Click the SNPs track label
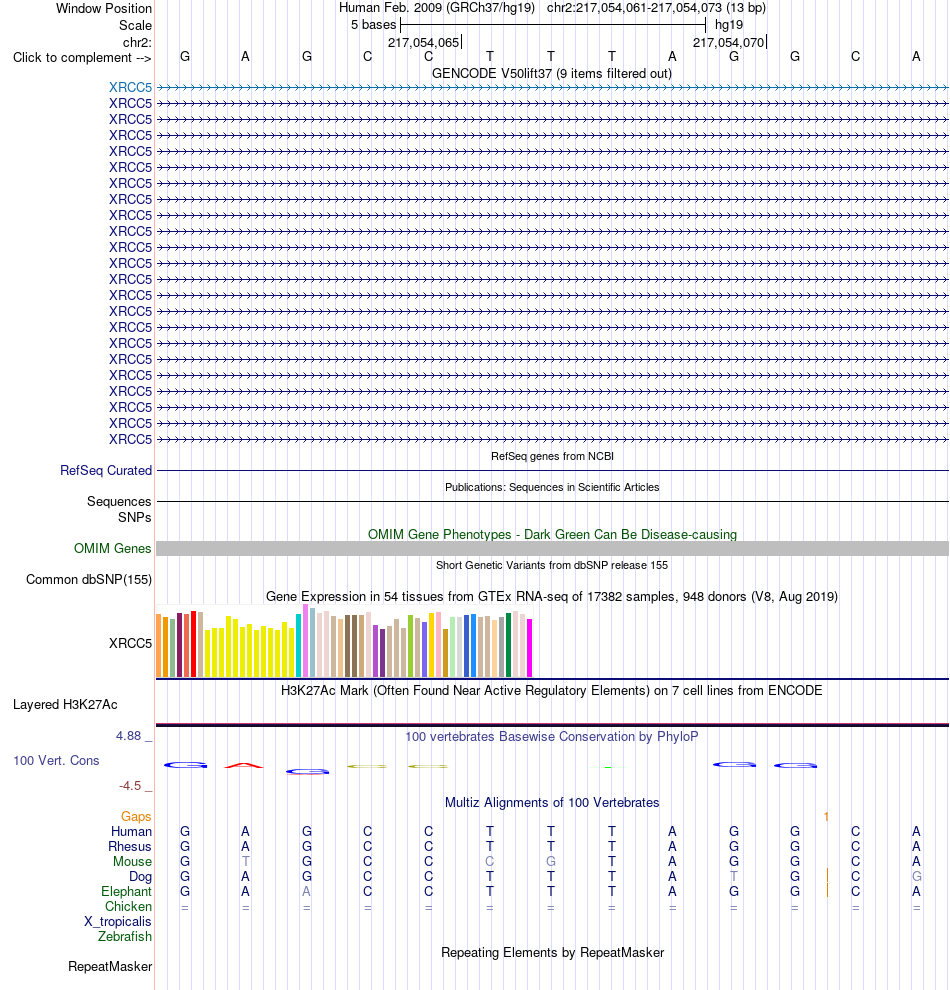This screenshot has width=950, height=990. (134, 517)
